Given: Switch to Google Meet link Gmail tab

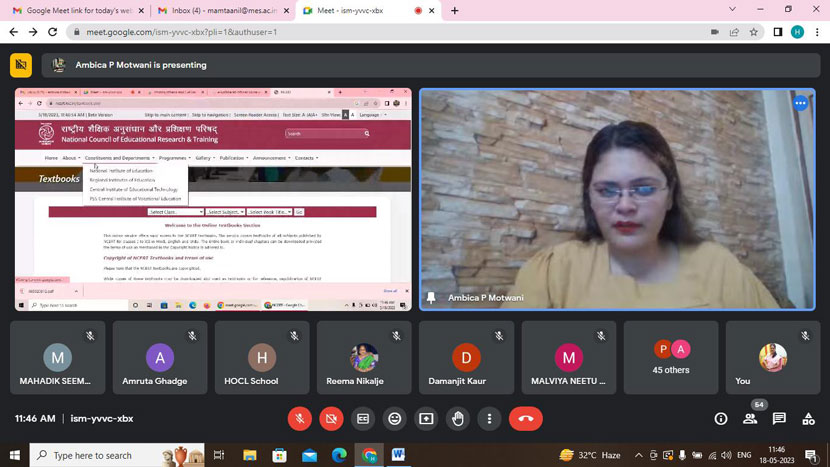Looking at the screenshot, I should point(77,11).
